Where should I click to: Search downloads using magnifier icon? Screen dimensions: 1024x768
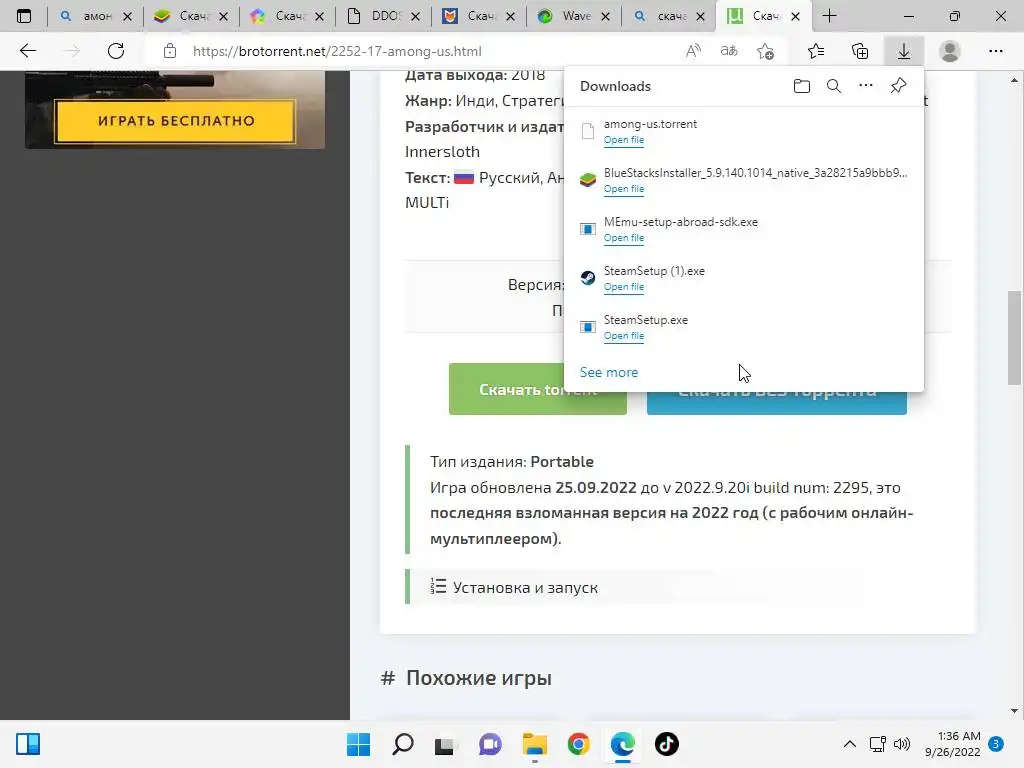point(833,86)
